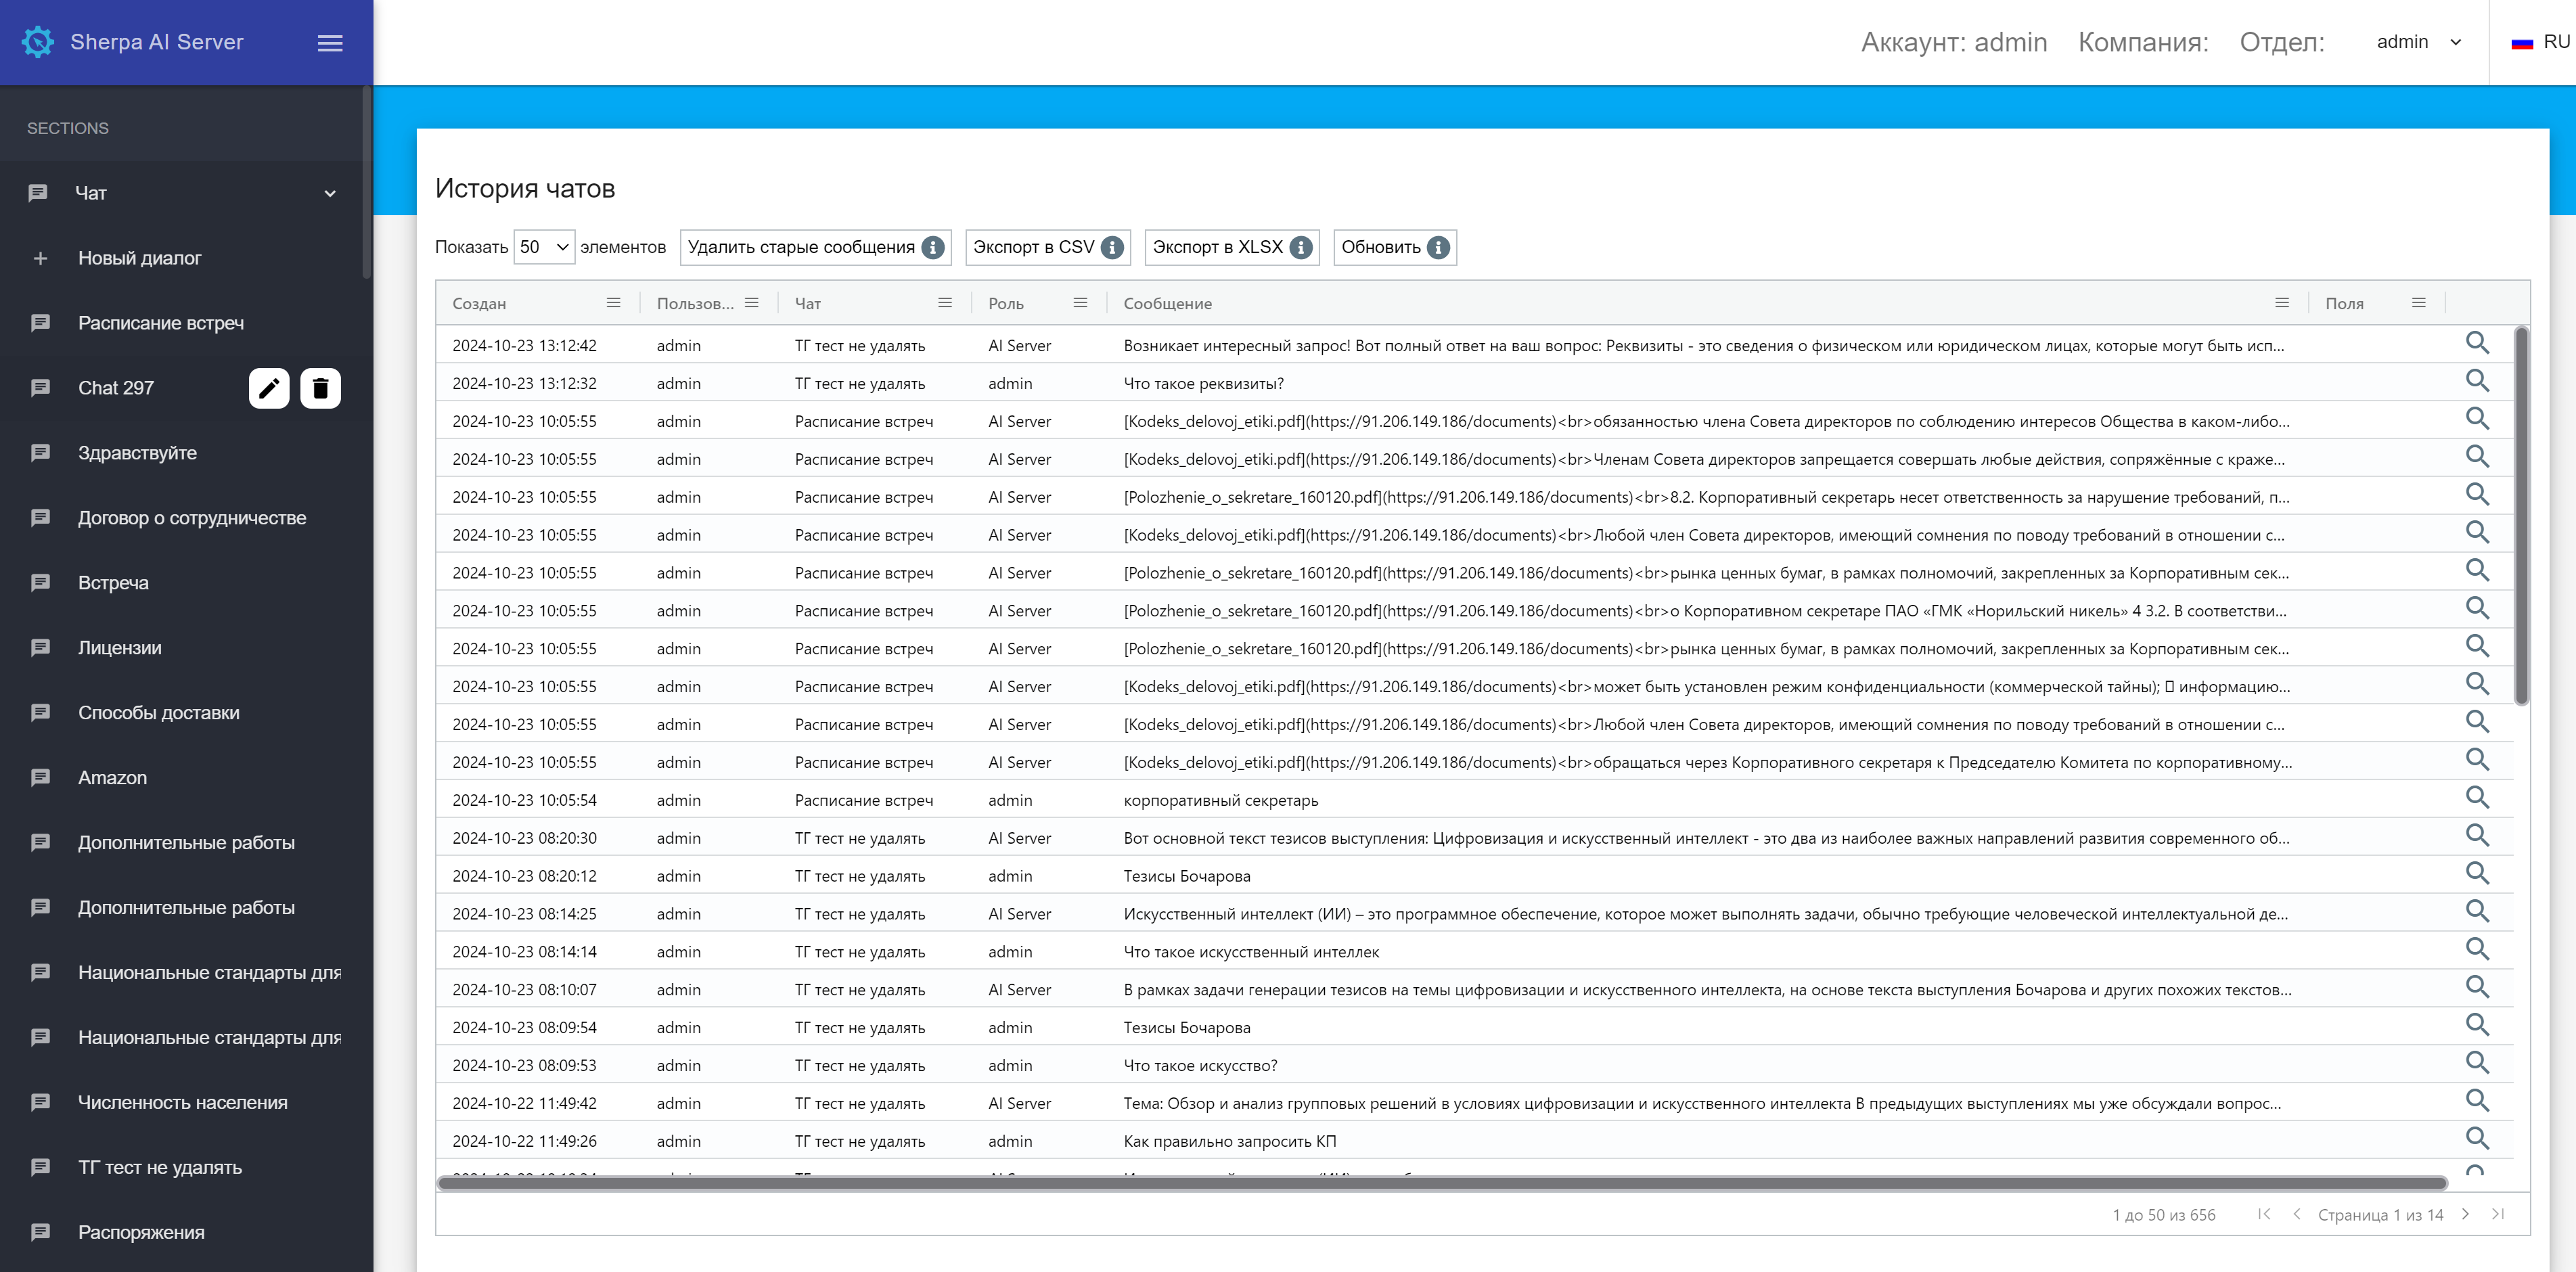Image resolution: width=2576 pixels, height=1272 pixels.
Task: Click 'Аккаунт: admin' header text
Action: coord(1953,42)
